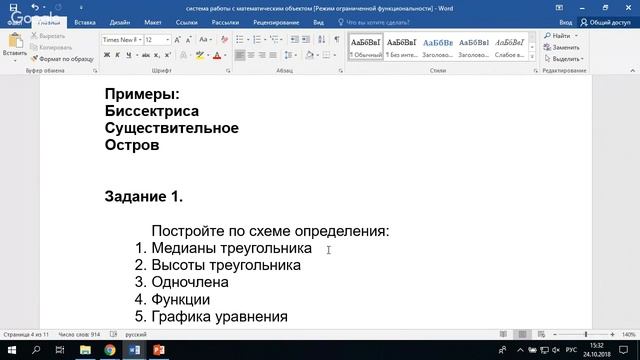Open the Вставка ribbon tab

coord(85,22)
